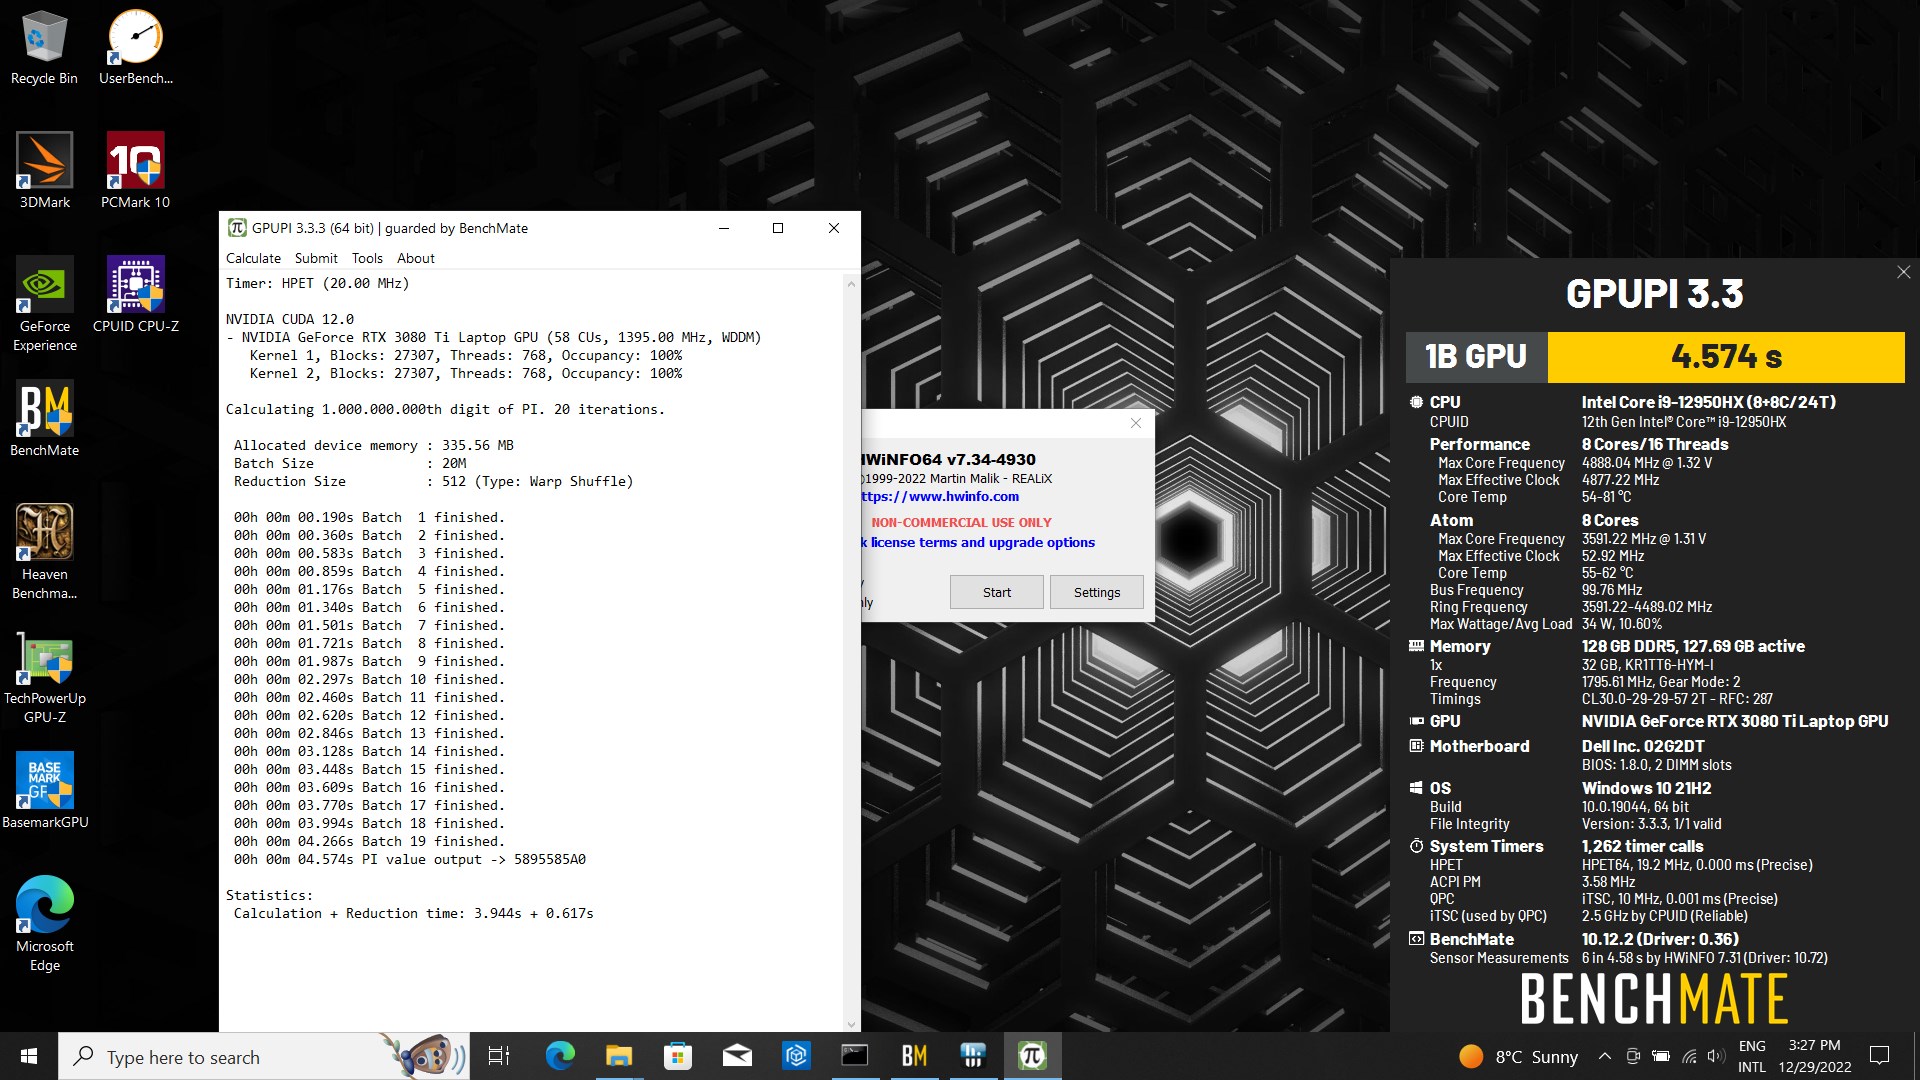Switch to HWiNFO on the taskbar
Viewport: 1920px width, 1080px height.
[x=973, y=1056]
